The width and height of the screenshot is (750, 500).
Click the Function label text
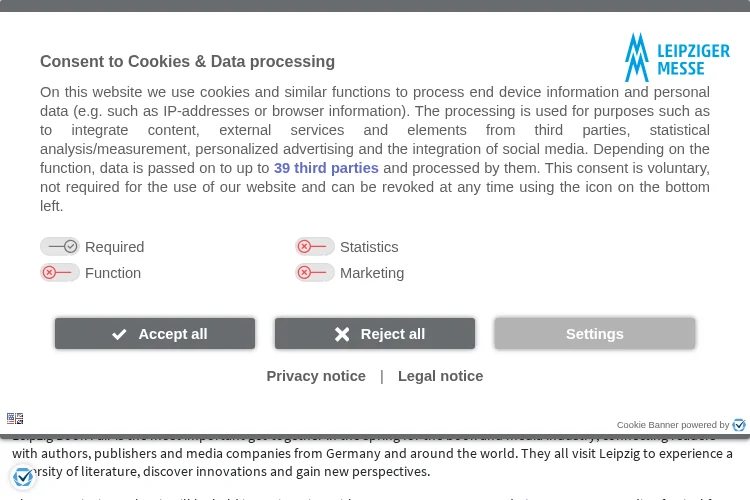[x=113, y=273]
